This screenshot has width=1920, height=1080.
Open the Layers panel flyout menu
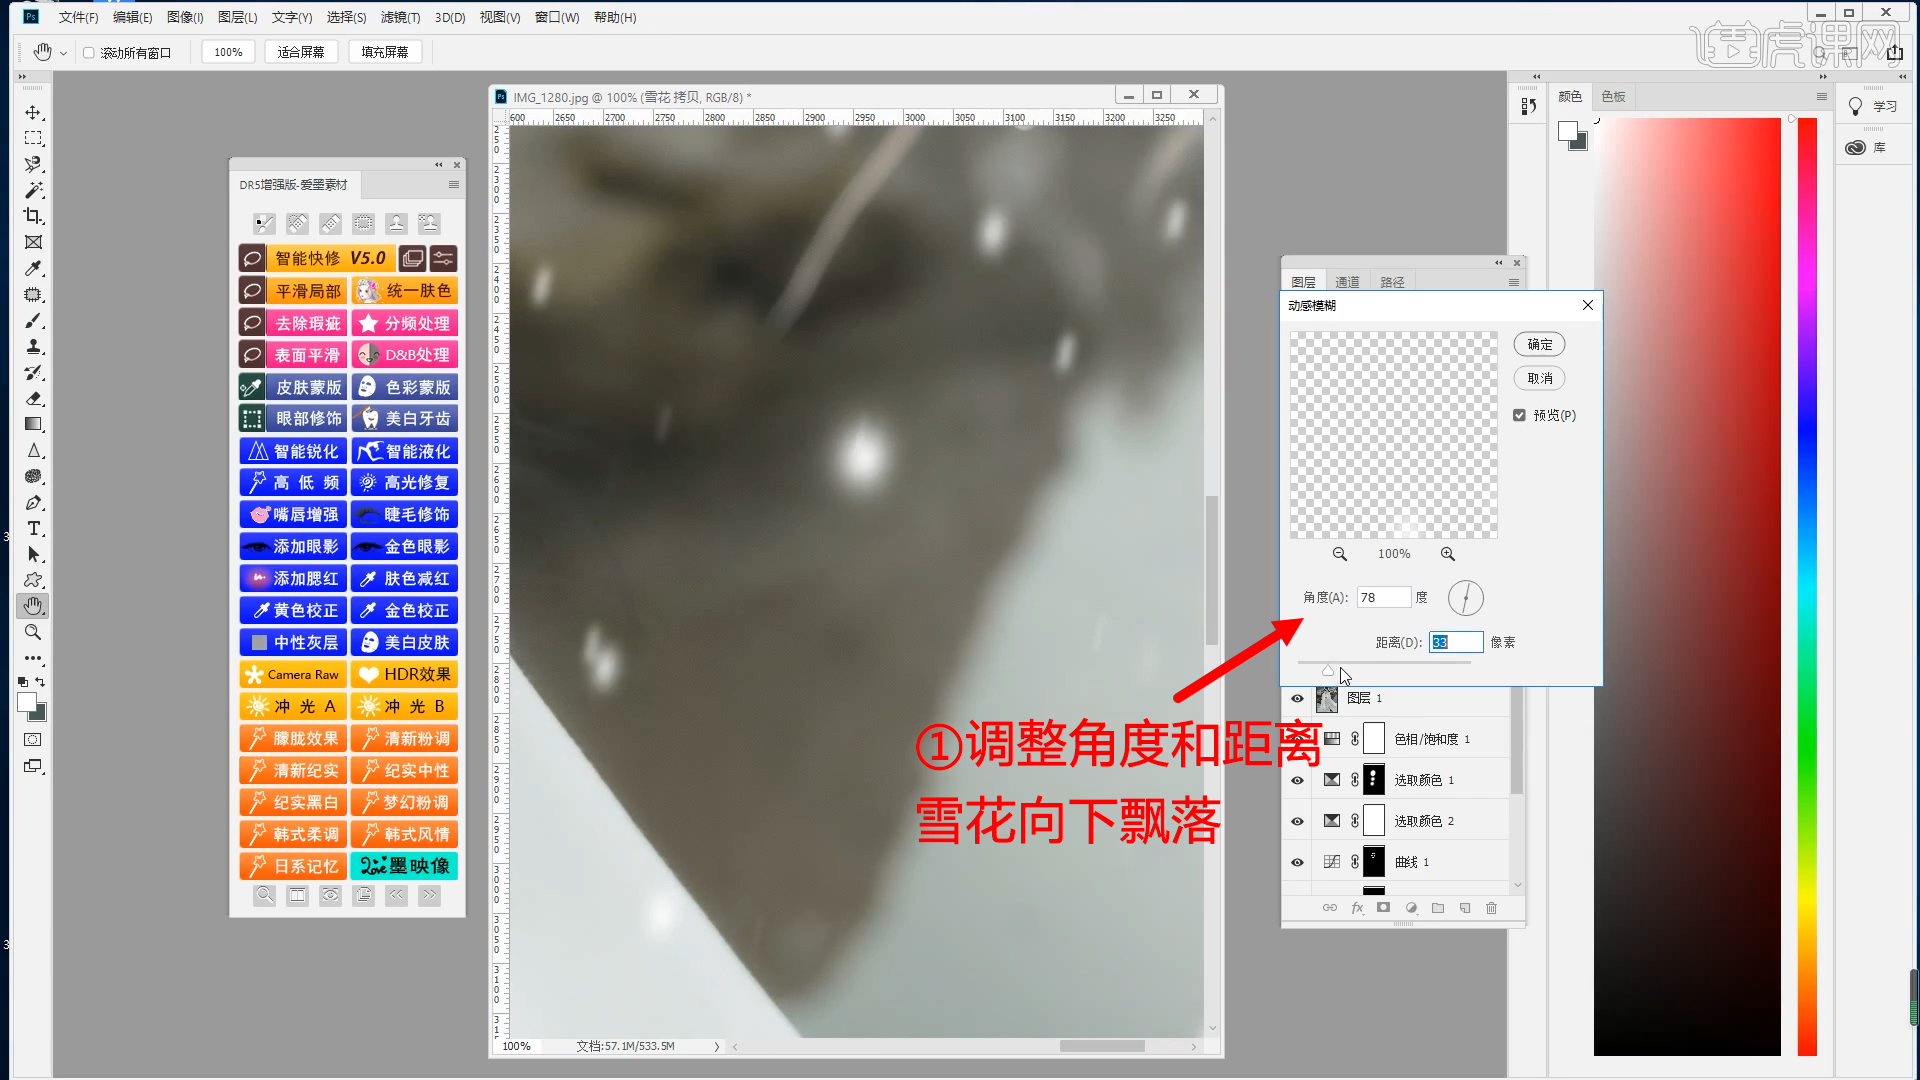[x=1513, y=283]
